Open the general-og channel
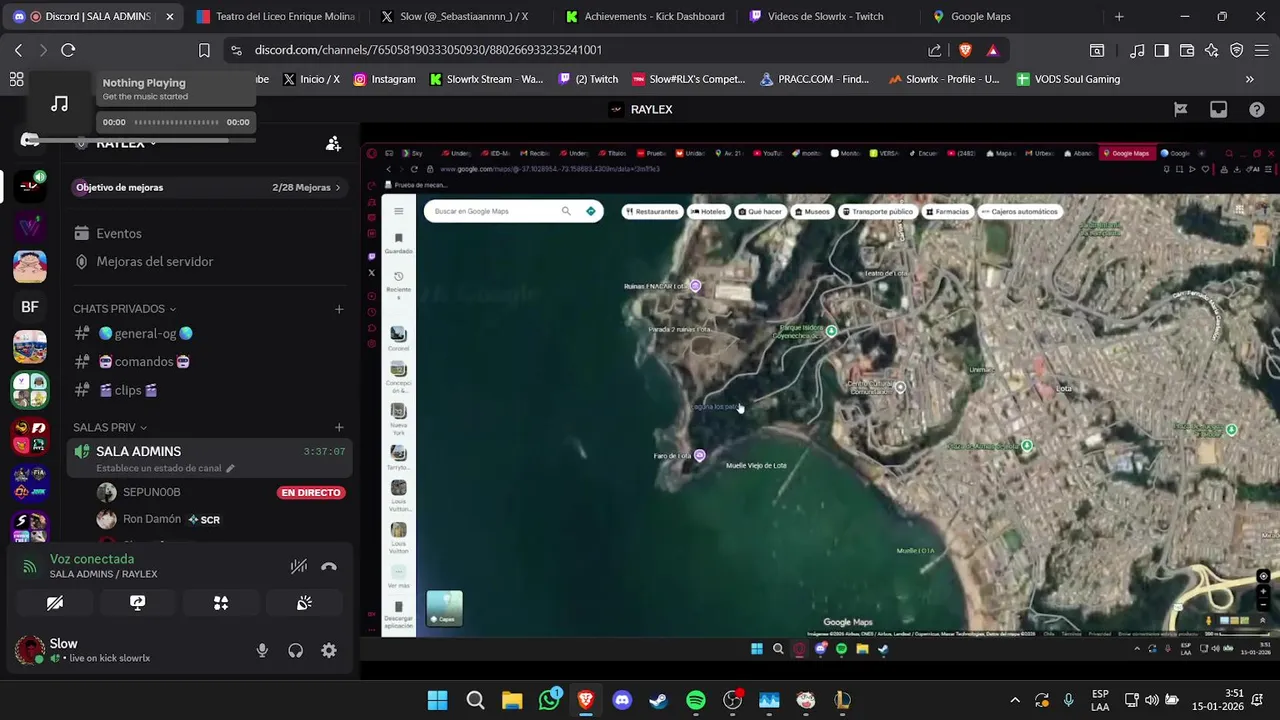Screen dimensions: 1280x720 click(209, 334)
